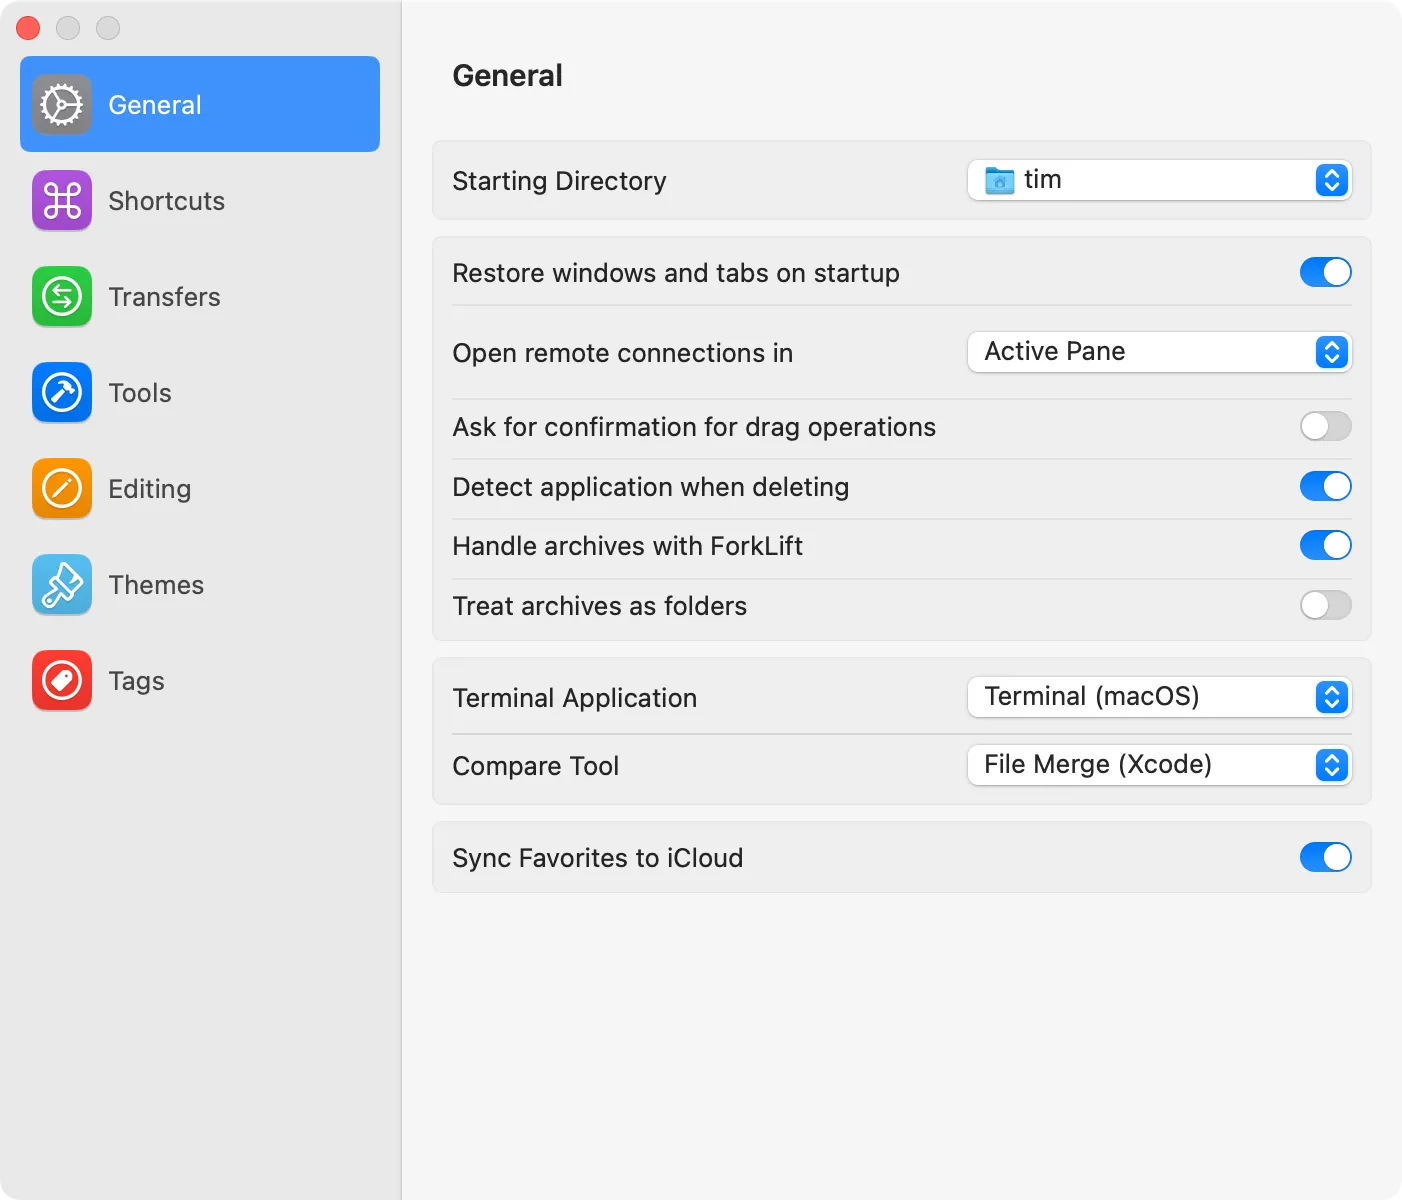1402x1200 pixels.
Task: Click the General gear icon in sidebar
Action: point(62,105)
